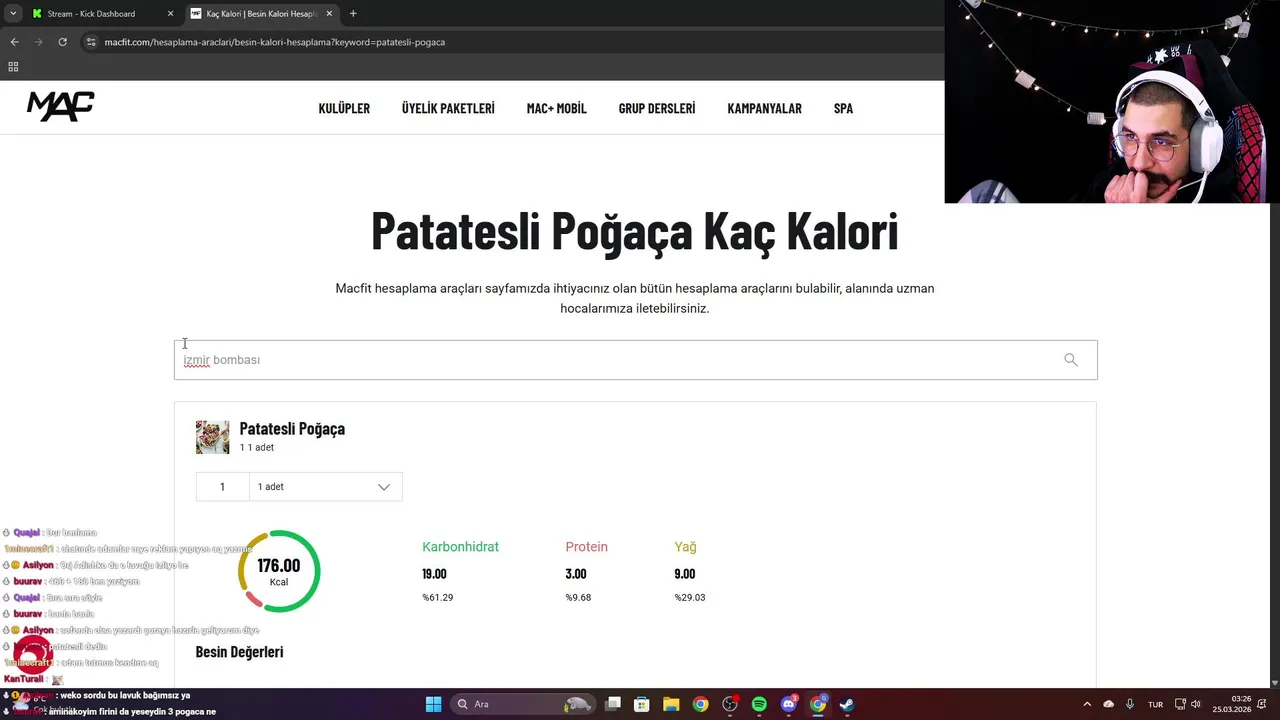Open Spotify from the taskbar
The height and width of the screenshot is (720, 1280).
pos(759,704)
